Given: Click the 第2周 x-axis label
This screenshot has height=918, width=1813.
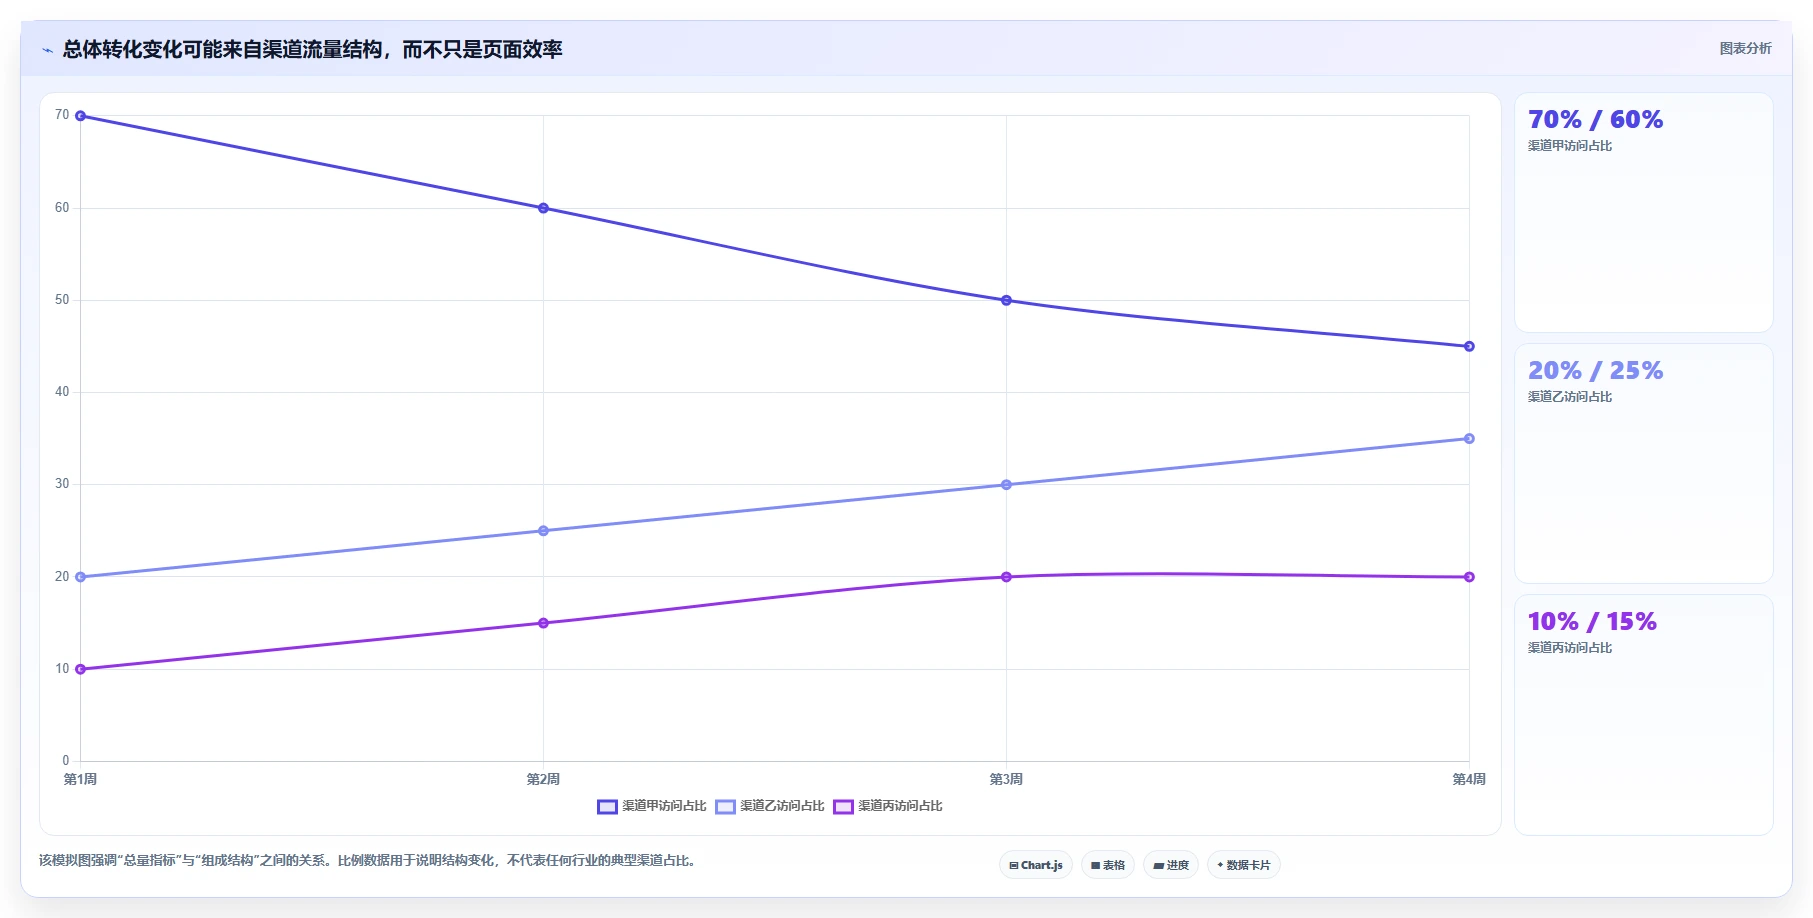Looking at the screenshot, I should coord(543,779).
